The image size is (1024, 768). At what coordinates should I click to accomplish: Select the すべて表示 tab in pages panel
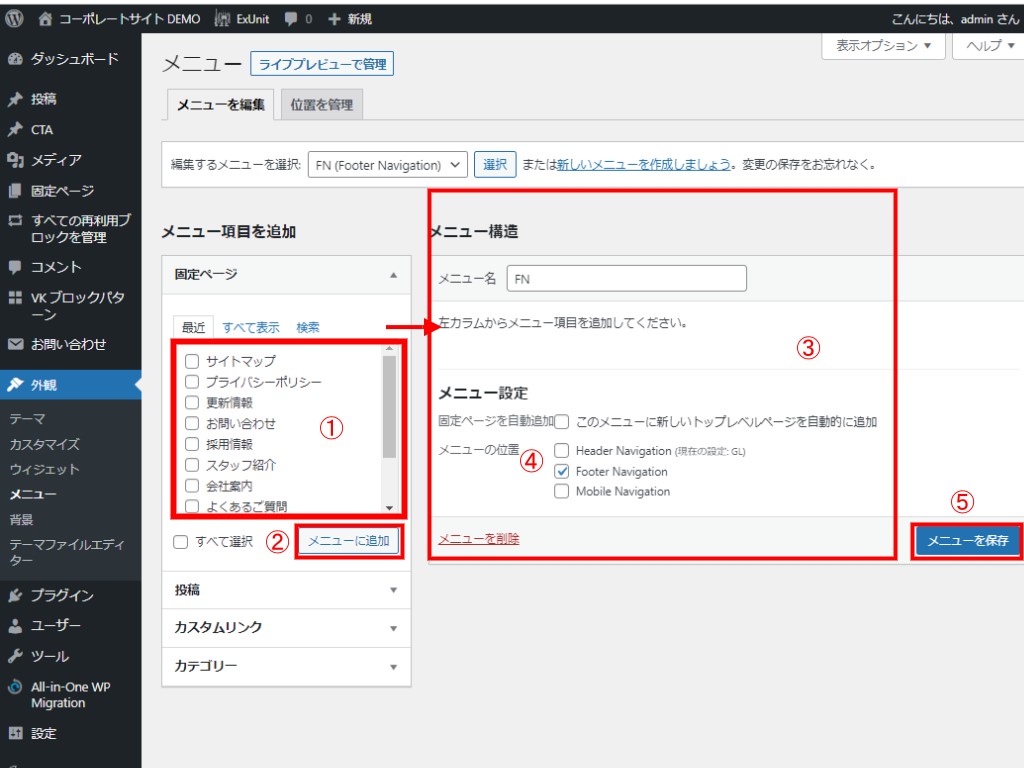(250, 327)
